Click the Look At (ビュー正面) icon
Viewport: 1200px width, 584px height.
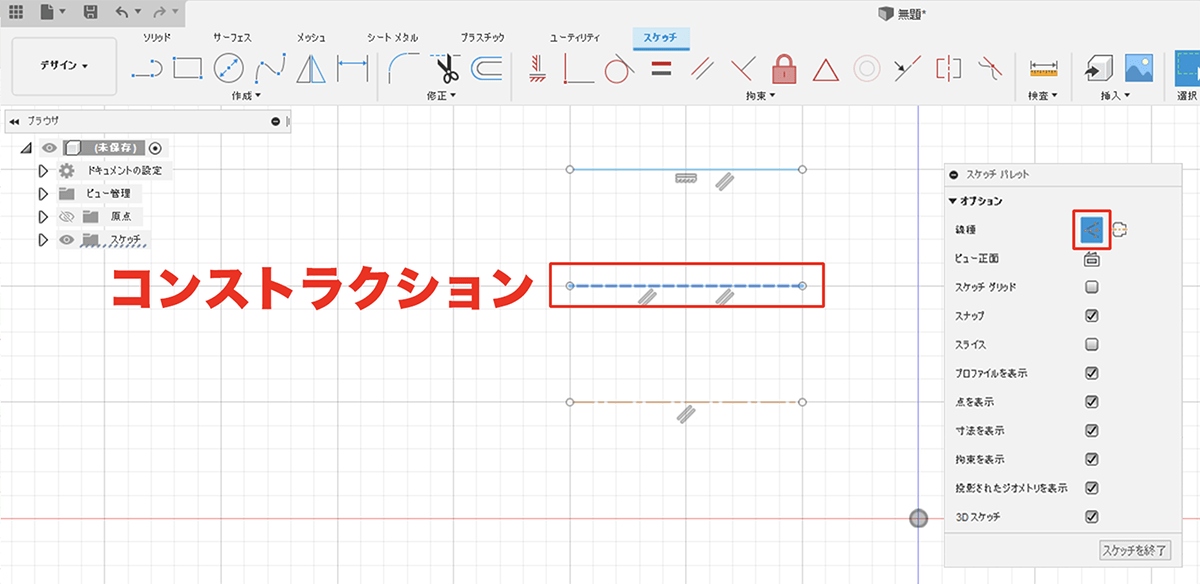(1092, 259)
